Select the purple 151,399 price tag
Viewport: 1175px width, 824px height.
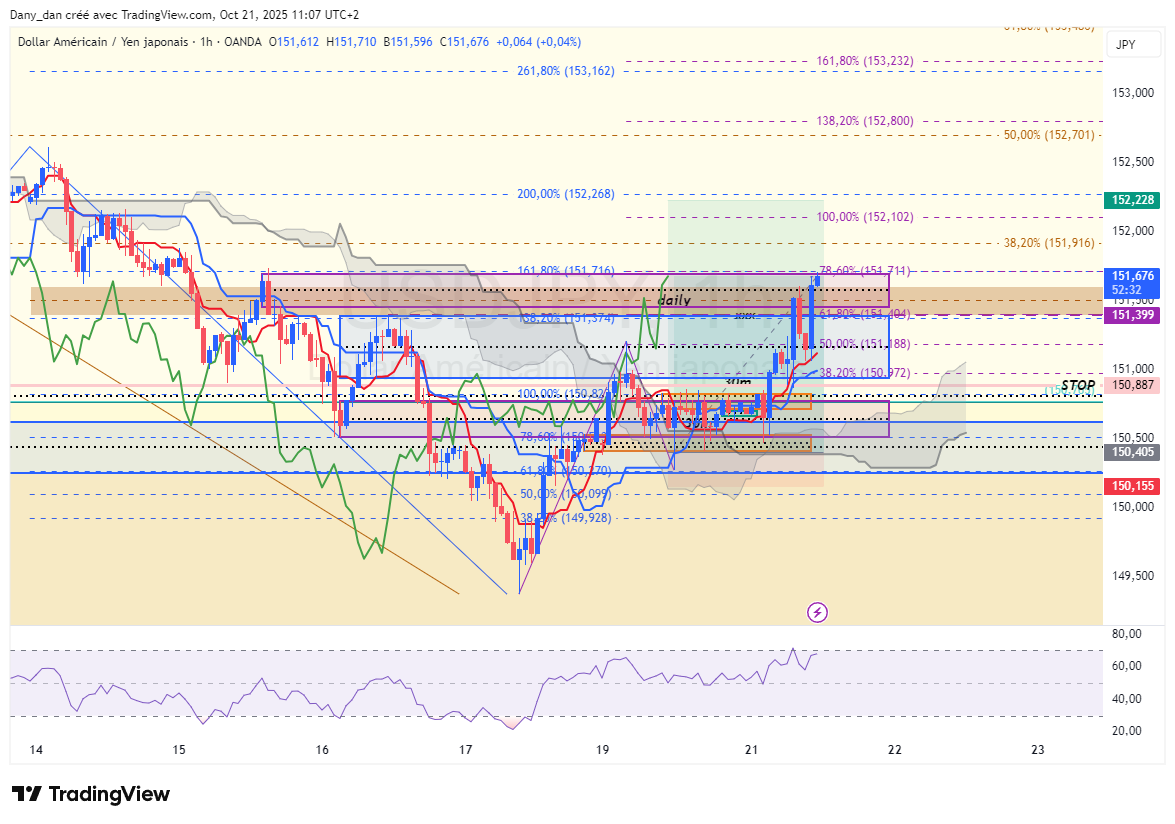pyautogui.click(x=1132, y=315)
